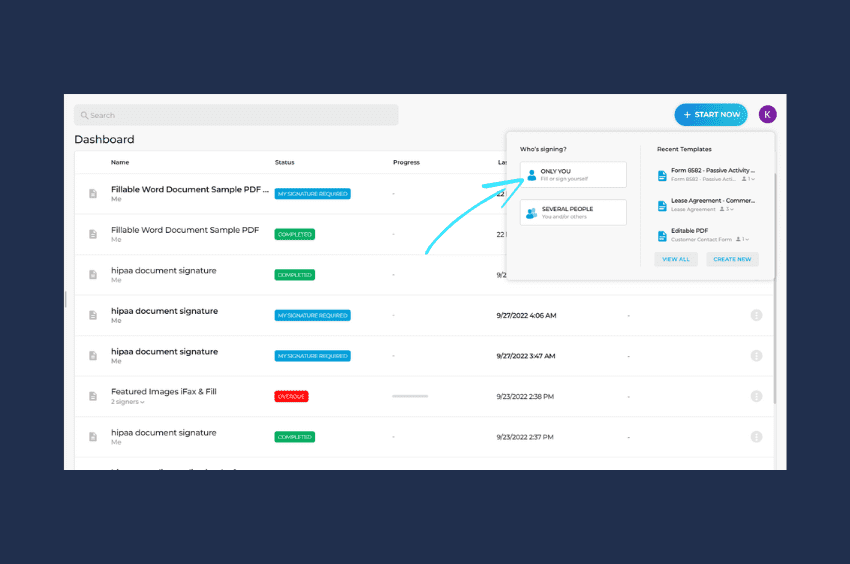Expand signer count for Lease Agreement template

(727, 209)
